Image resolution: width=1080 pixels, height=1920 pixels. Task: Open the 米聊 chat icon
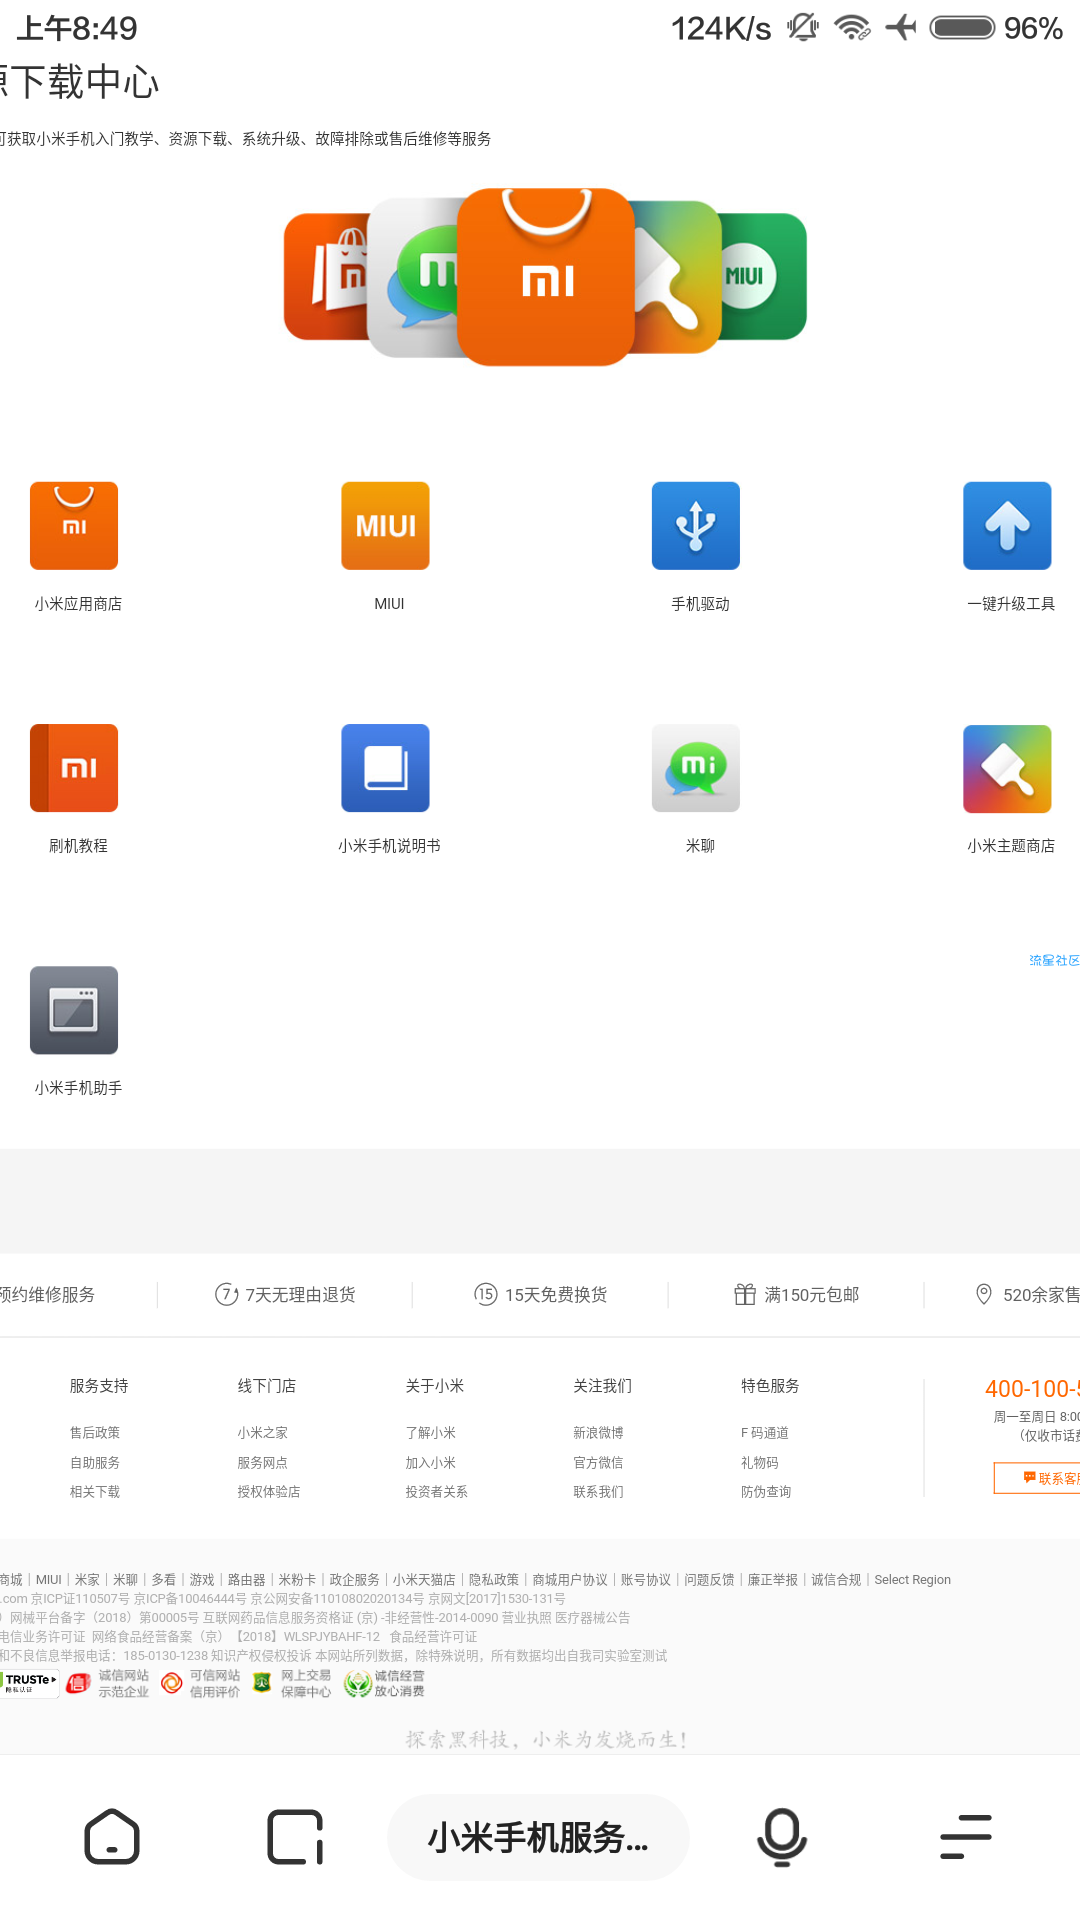coord(696,768)
